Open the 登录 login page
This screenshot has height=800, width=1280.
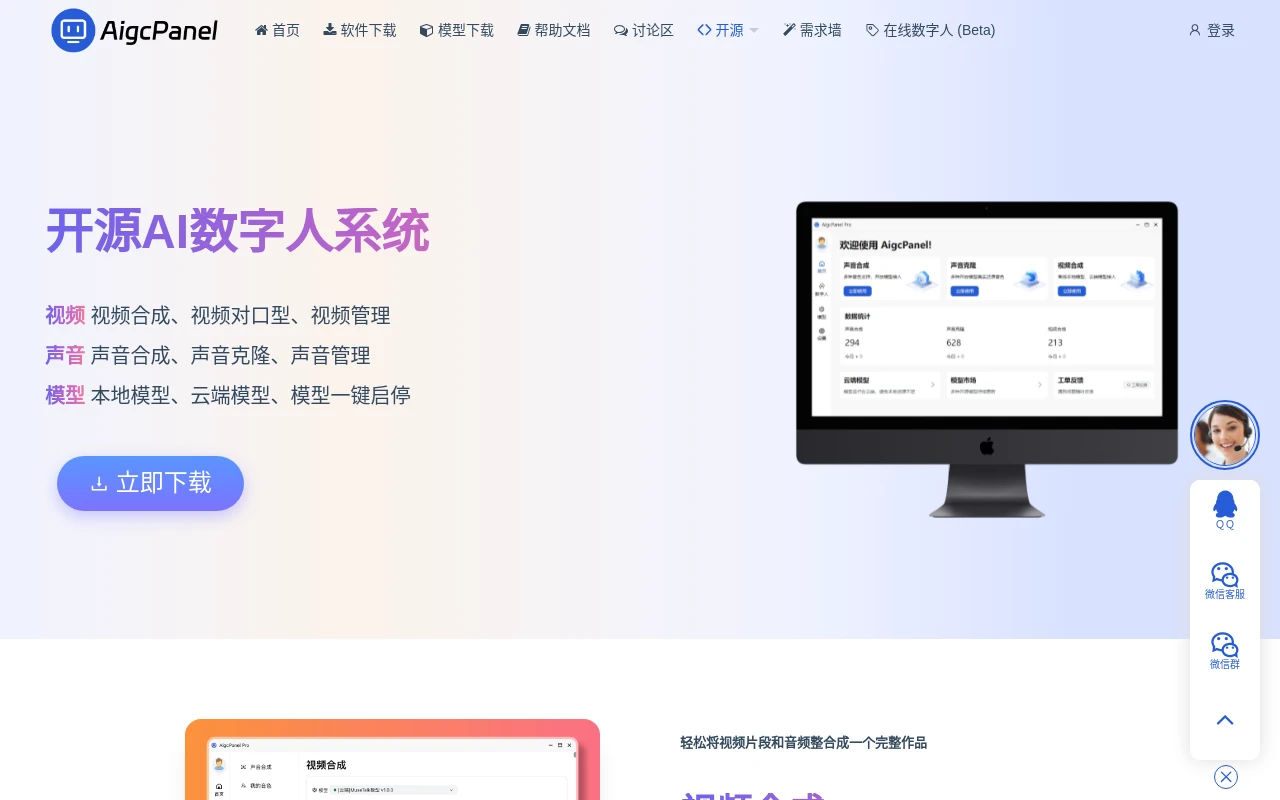coord(1213,30)
